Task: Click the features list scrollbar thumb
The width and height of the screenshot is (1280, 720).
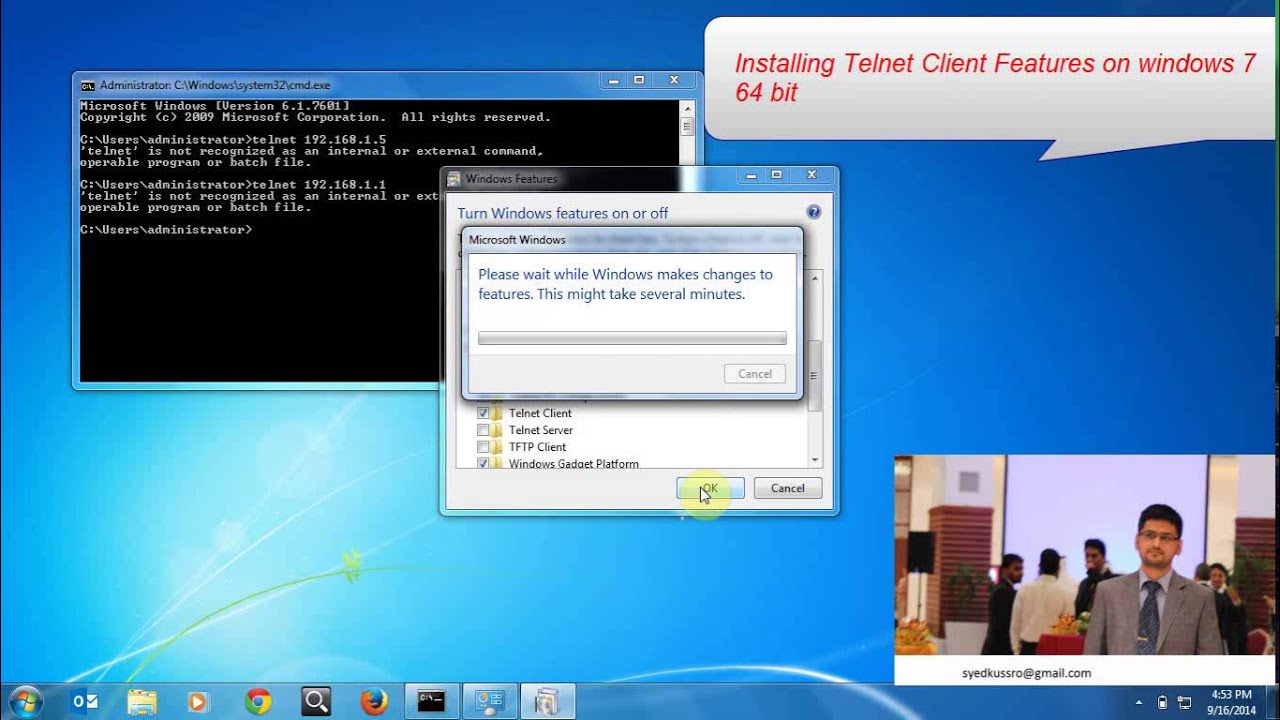Action: coord(815,375)
